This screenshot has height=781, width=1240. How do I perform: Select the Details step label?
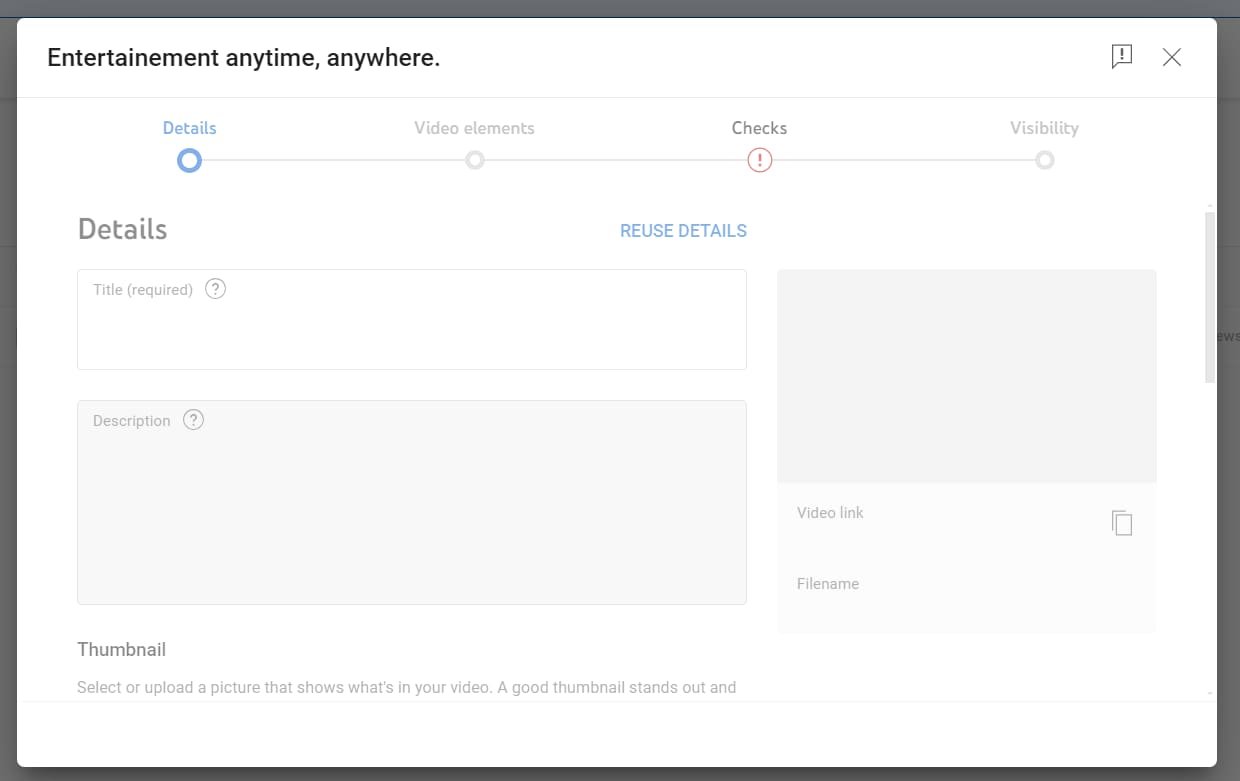tap(189, 128)
